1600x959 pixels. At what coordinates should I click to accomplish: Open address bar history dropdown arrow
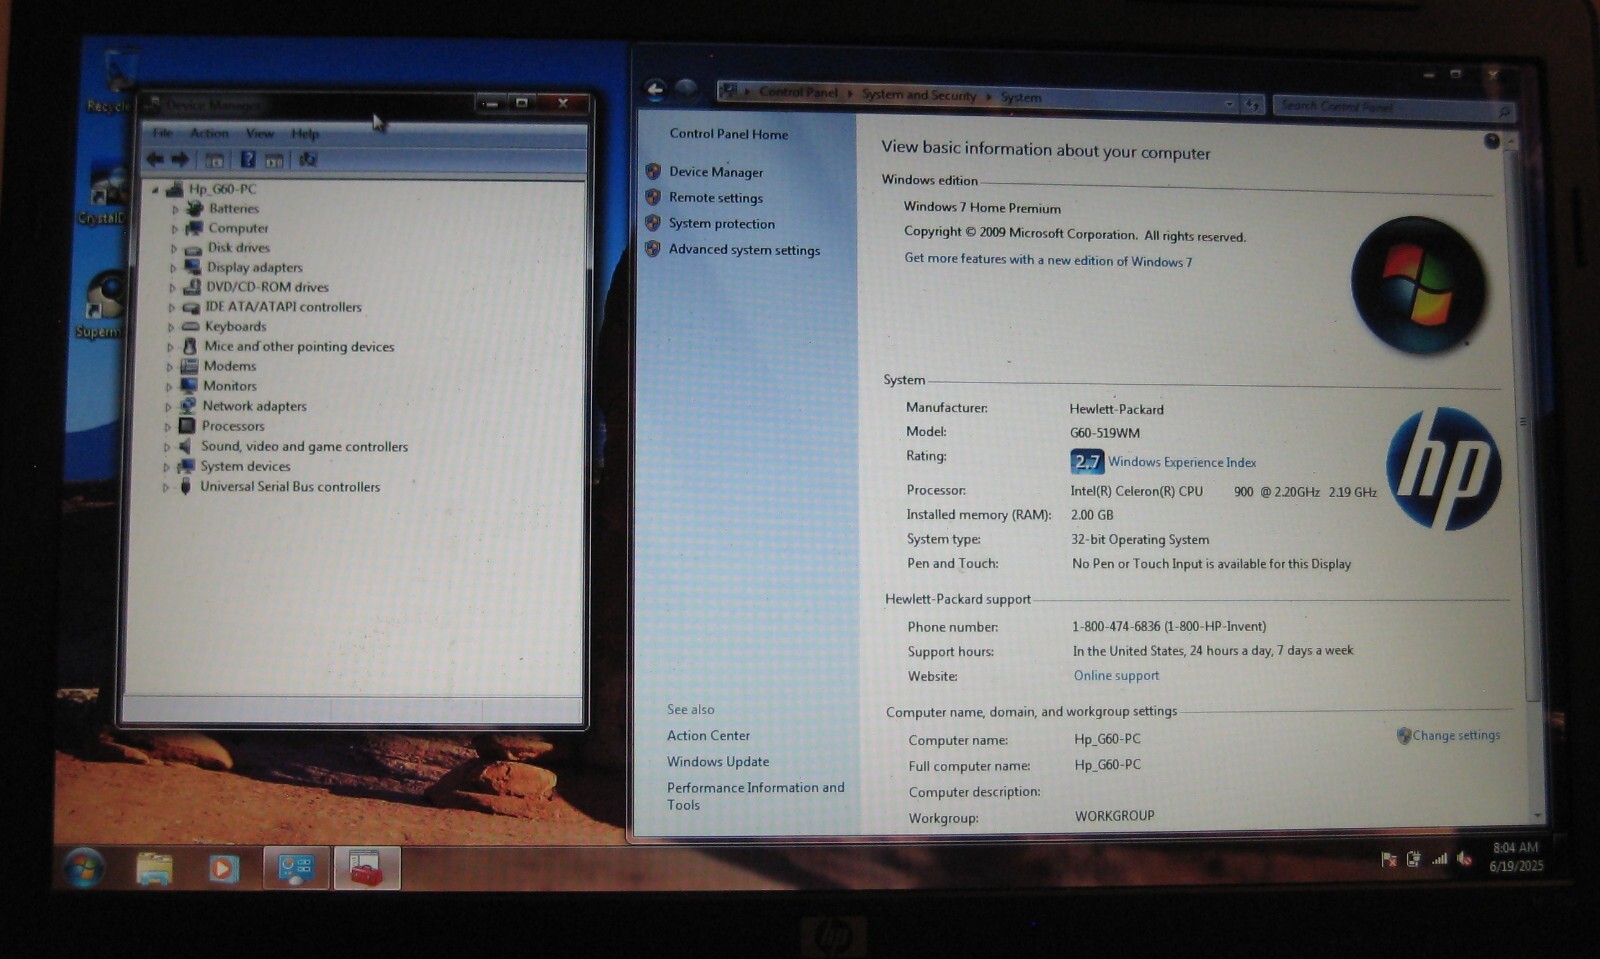pyautogui.click(x=1229, y=103)
